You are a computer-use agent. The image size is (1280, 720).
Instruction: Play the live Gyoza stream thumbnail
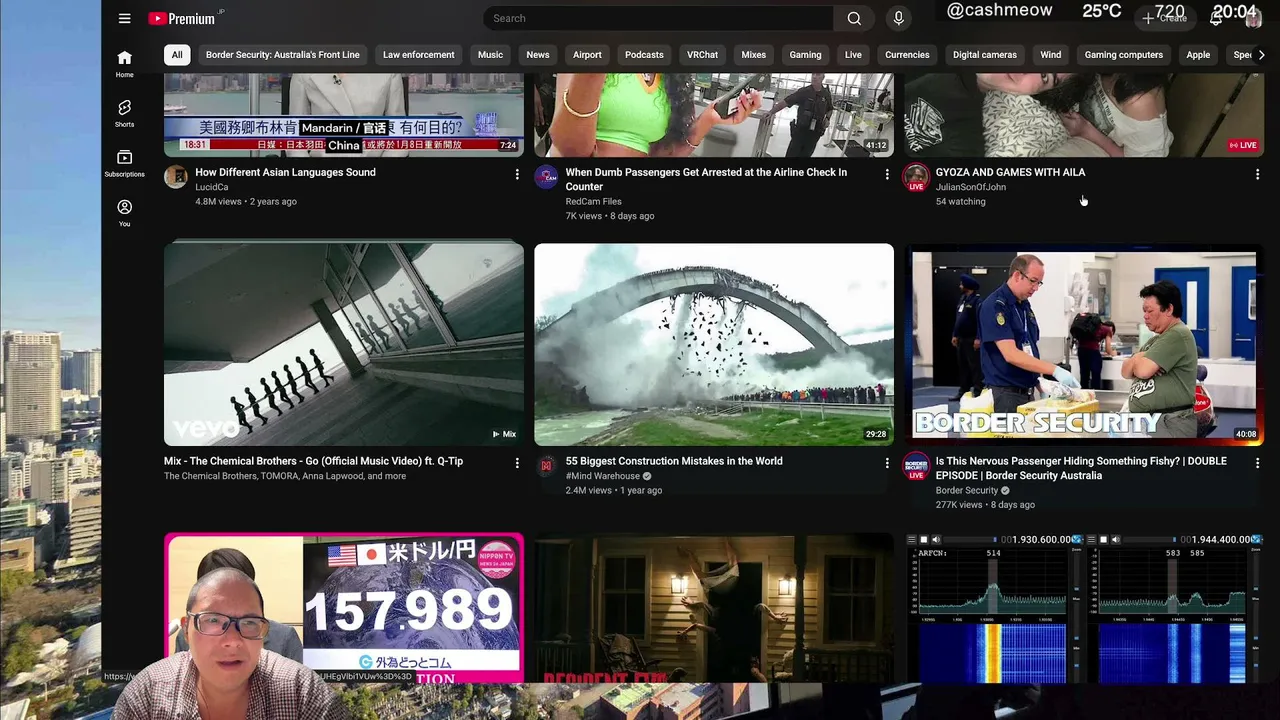tap(1084, 115)
